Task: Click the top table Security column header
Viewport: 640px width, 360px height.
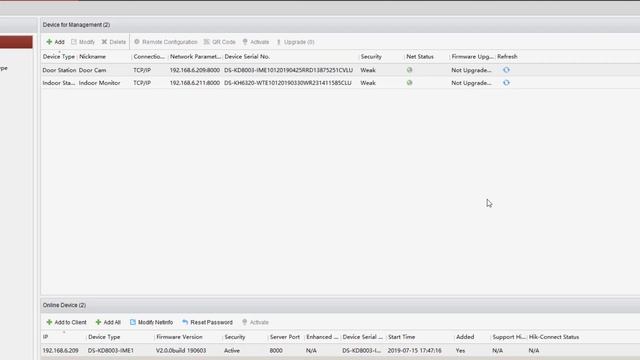Action: (x=371, y=57)
